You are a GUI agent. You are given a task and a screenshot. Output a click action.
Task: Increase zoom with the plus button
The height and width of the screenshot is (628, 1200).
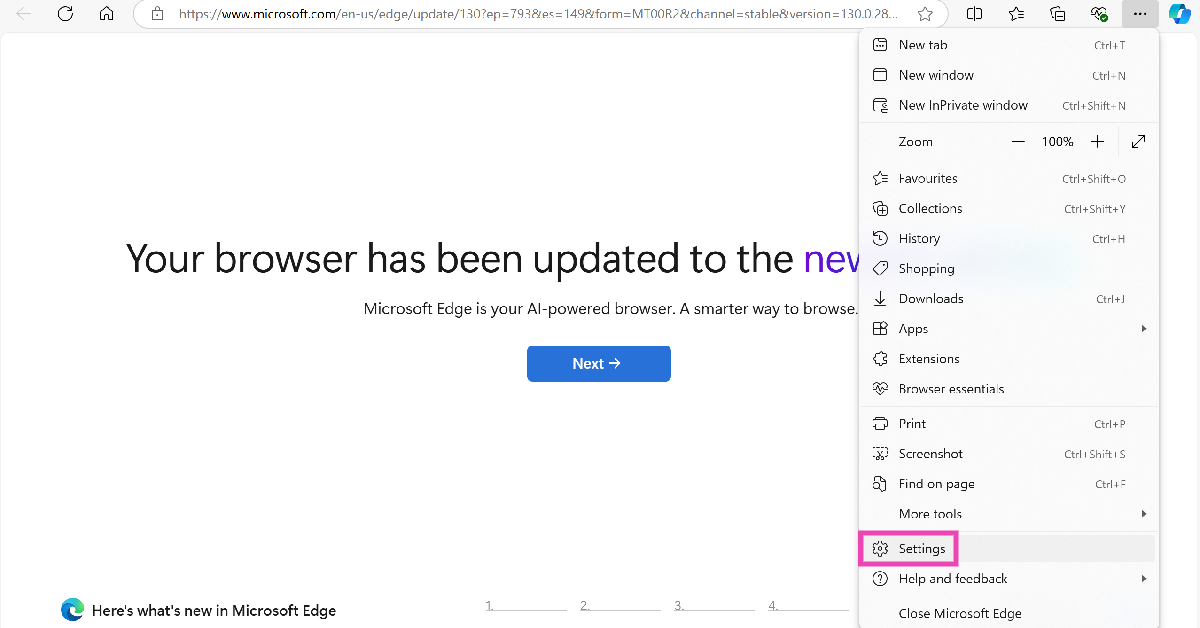(1097, 142)
